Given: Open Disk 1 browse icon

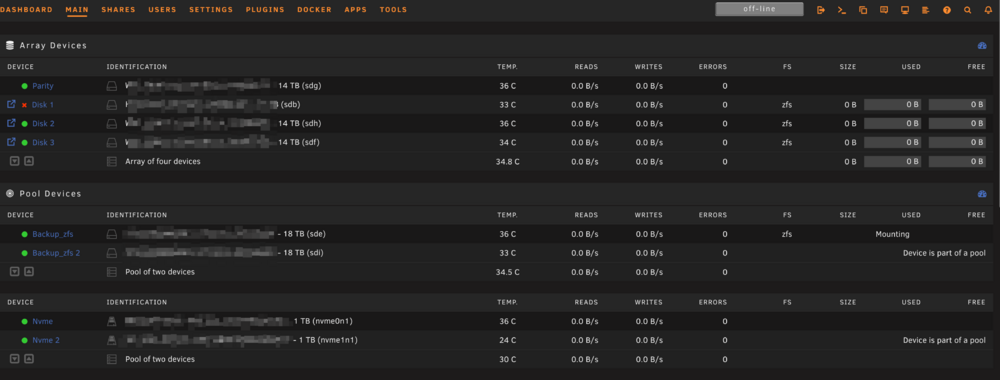Looking at the screenshot, I should (x=11, y=104).
